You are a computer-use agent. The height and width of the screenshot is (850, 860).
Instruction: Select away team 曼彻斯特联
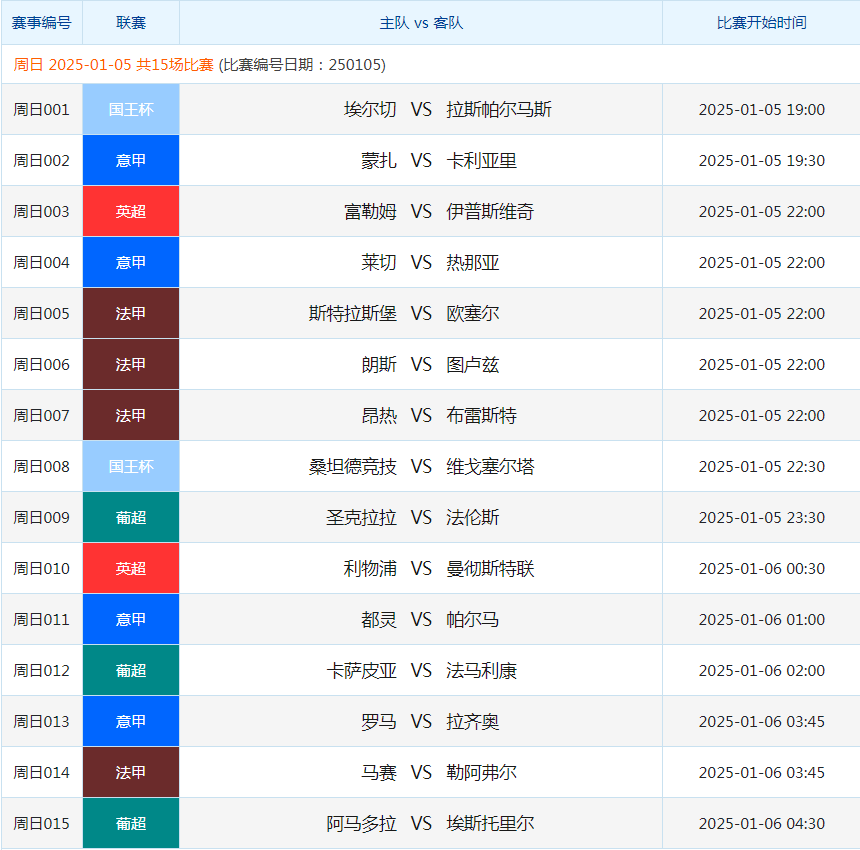coord(490,569)
